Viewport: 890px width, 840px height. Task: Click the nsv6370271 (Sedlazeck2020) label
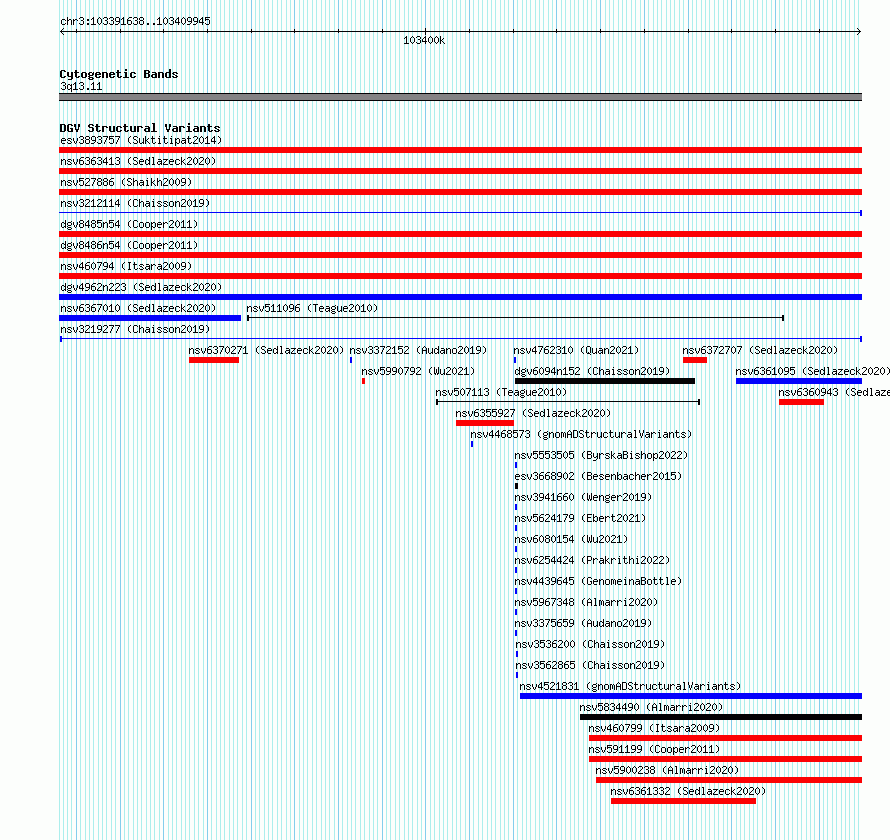coord(266,350)
